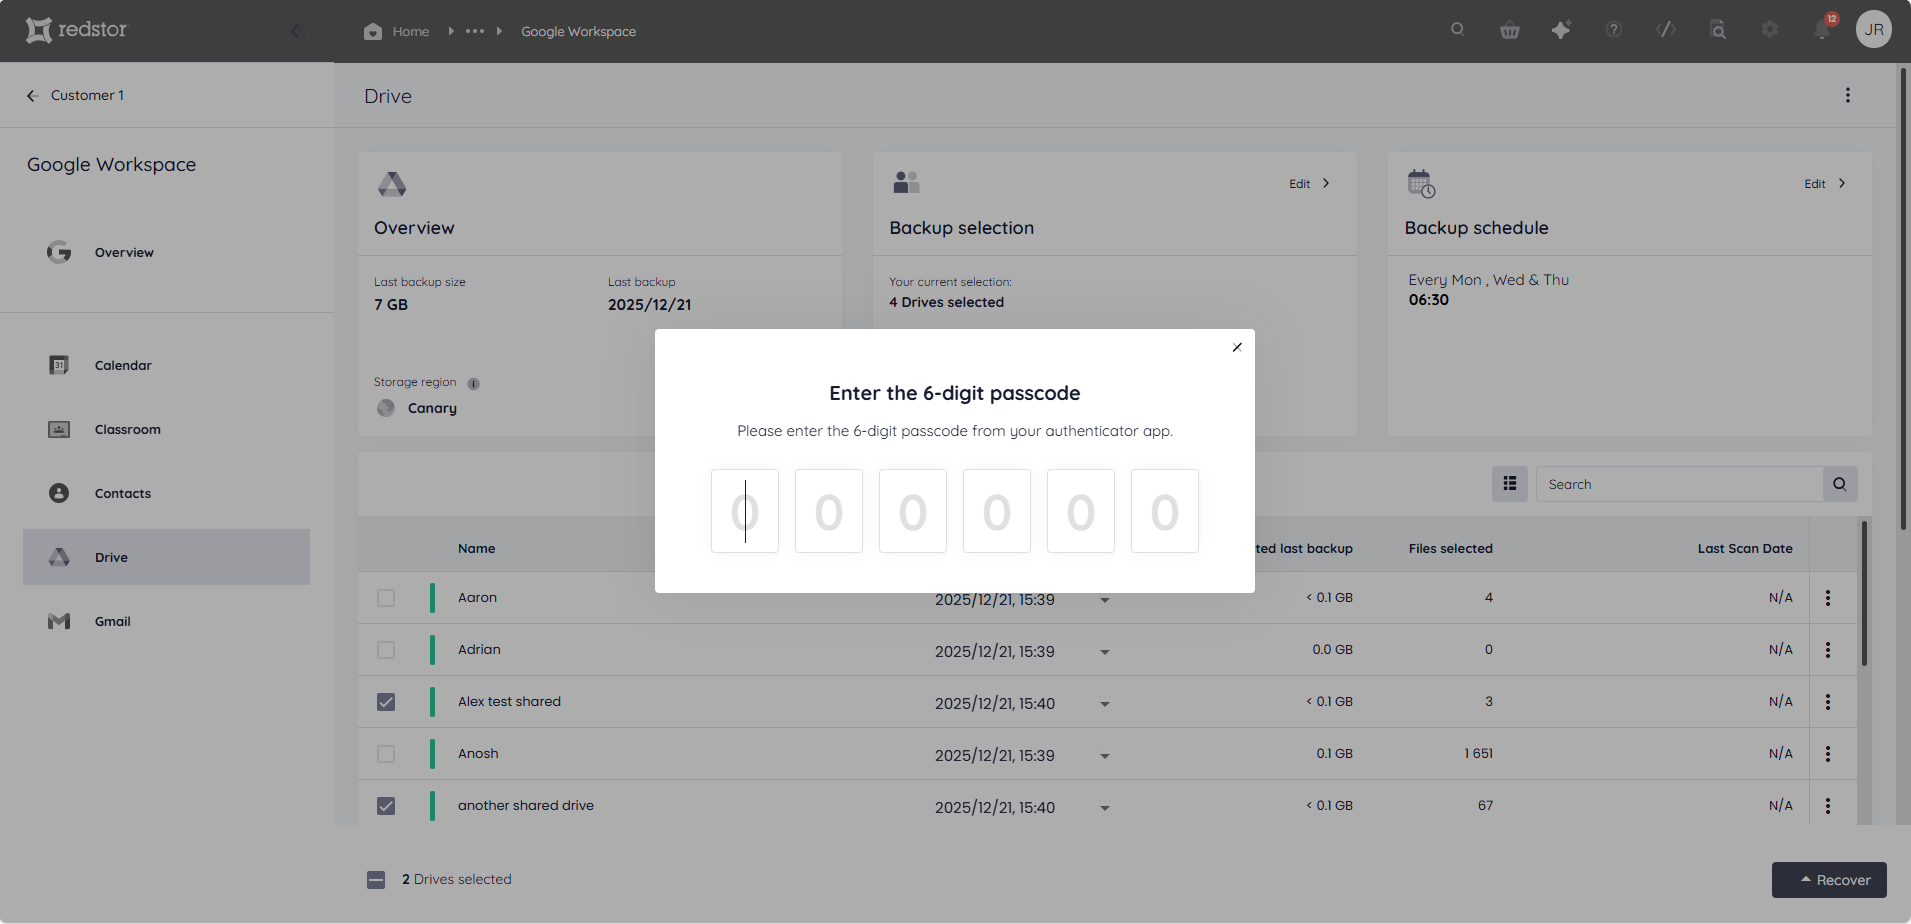
Task: Open another shared drive actions menu
Action: [1828, 806]
